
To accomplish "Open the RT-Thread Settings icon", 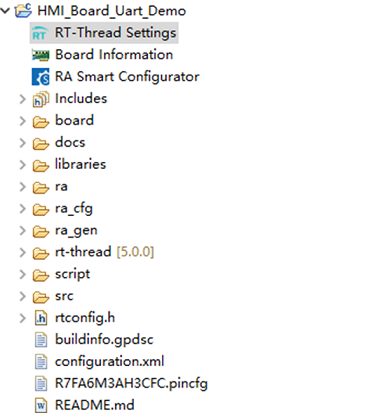I will (x=39, y=33).
